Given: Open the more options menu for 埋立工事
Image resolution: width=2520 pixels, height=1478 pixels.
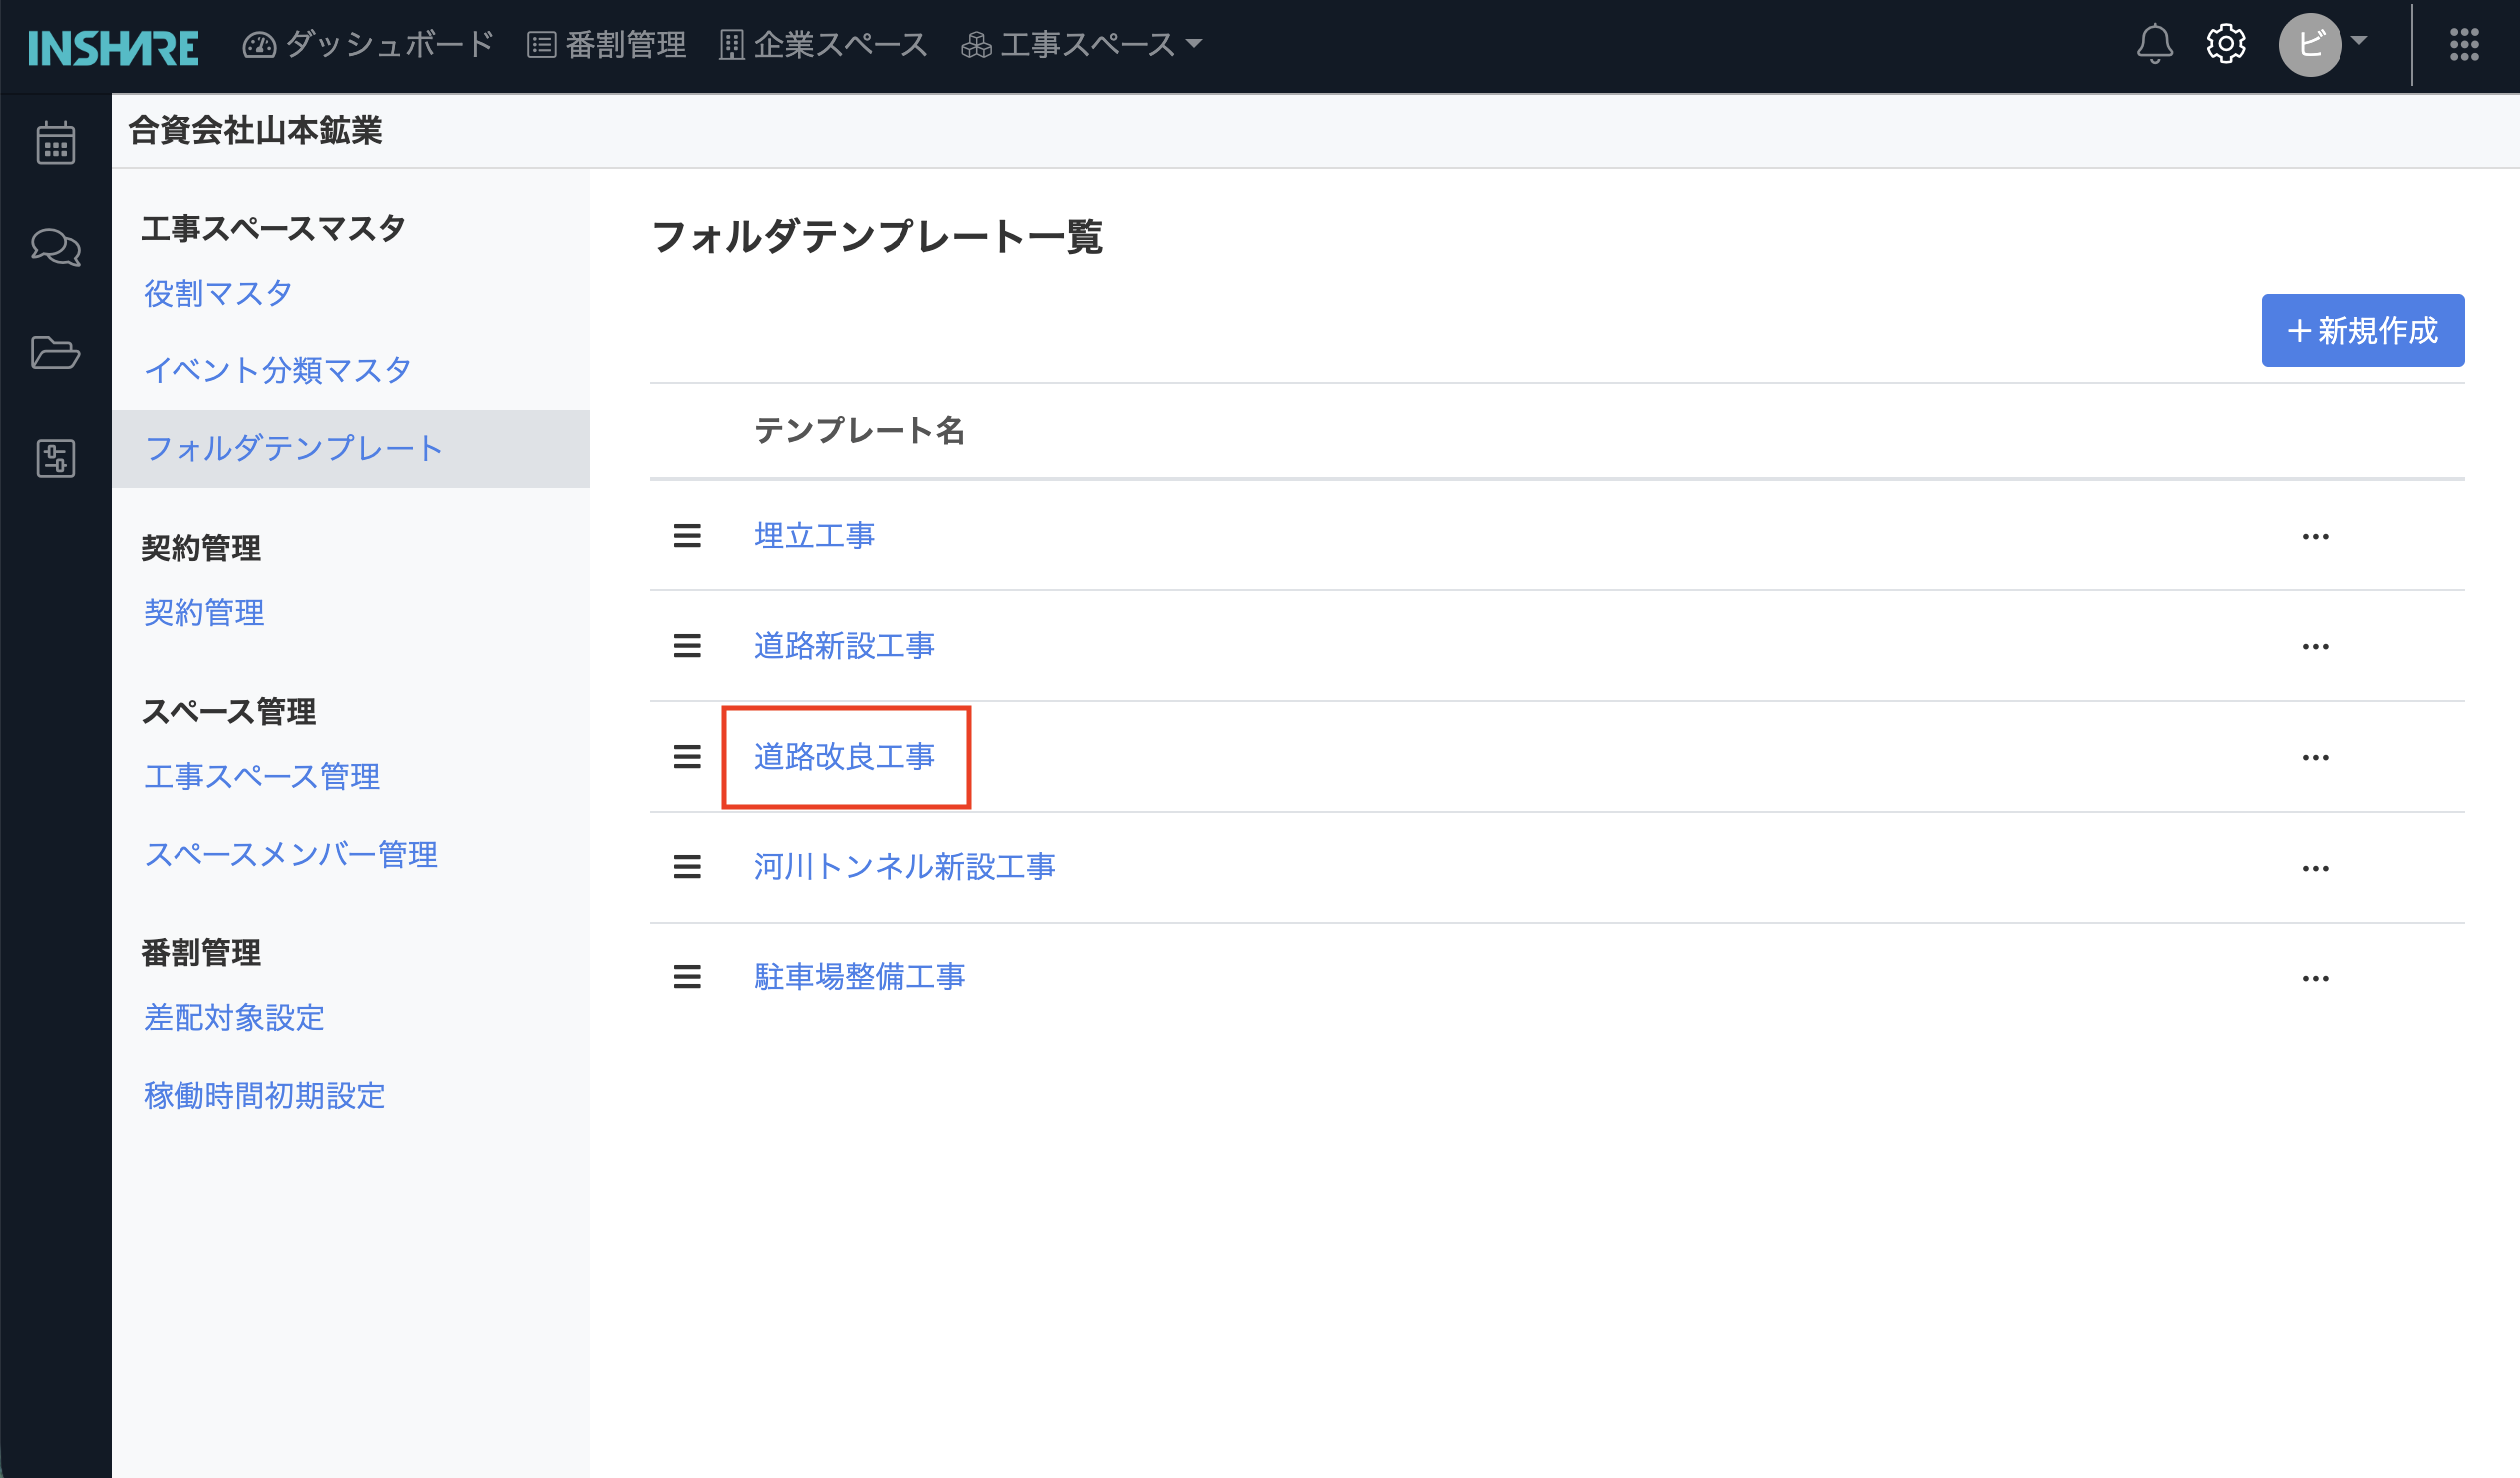Looking at the screenshot, I should pos(2315,536).
